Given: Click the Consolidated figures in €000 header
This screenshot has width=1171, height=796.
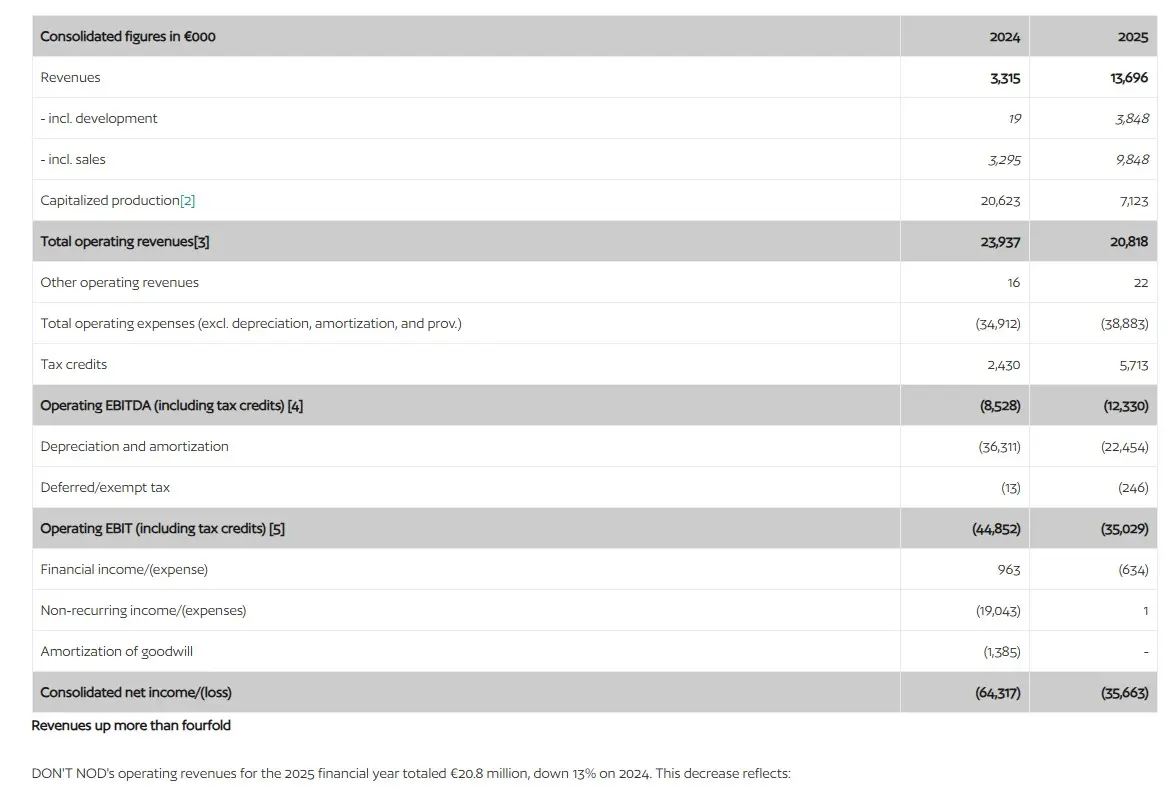Looking at the screenshot, I should 128,37.
